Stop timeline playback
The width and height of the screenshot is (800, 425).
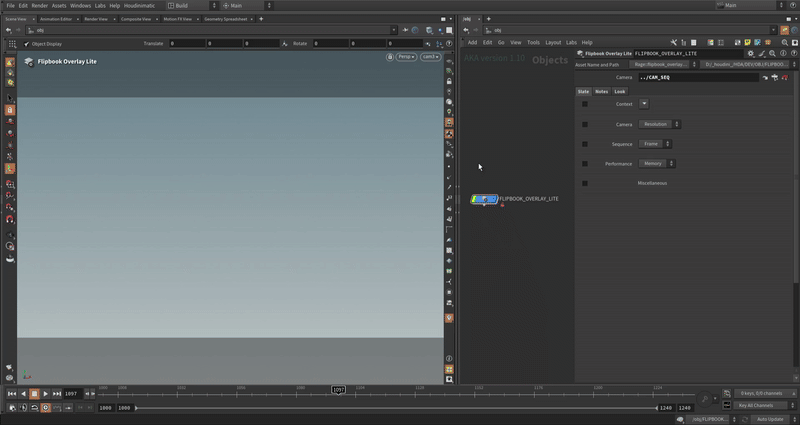[34, 393]
